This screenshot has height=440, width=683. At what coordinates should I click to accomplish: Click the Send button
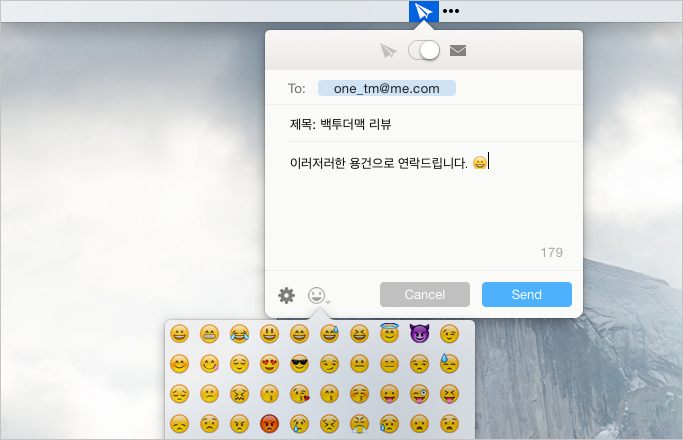tap(527, 294)
